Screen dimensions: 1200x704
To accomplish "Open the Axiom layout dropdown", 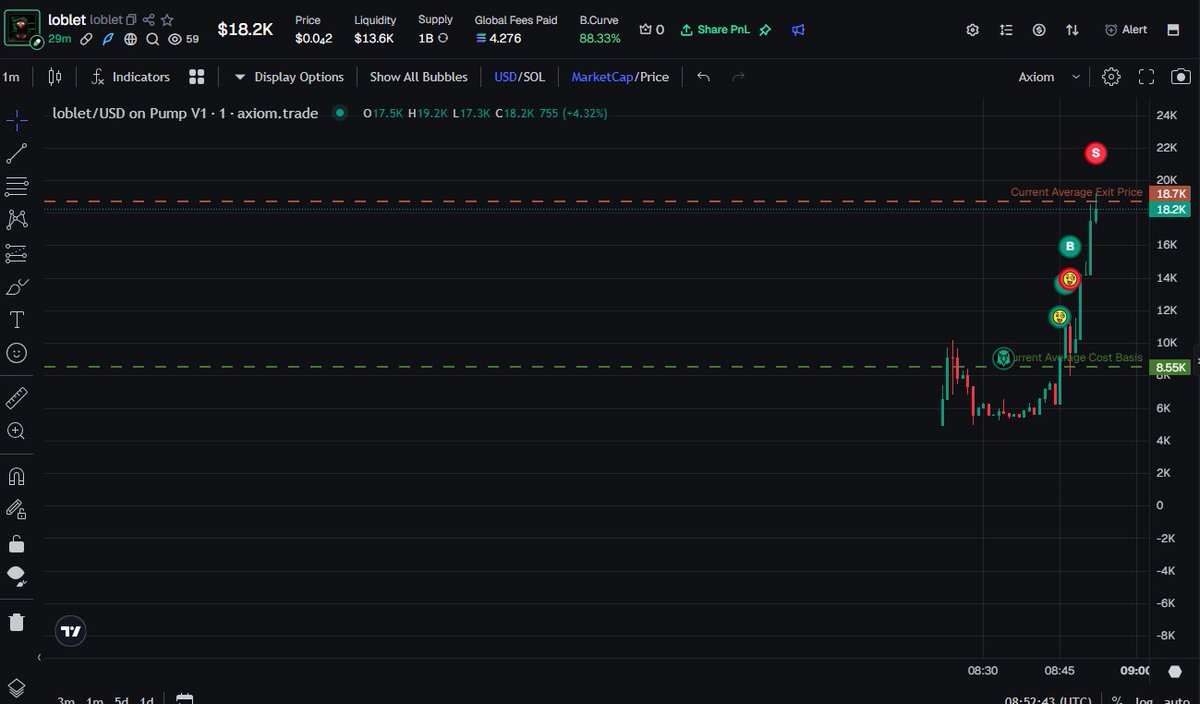I will (1049, 77).
